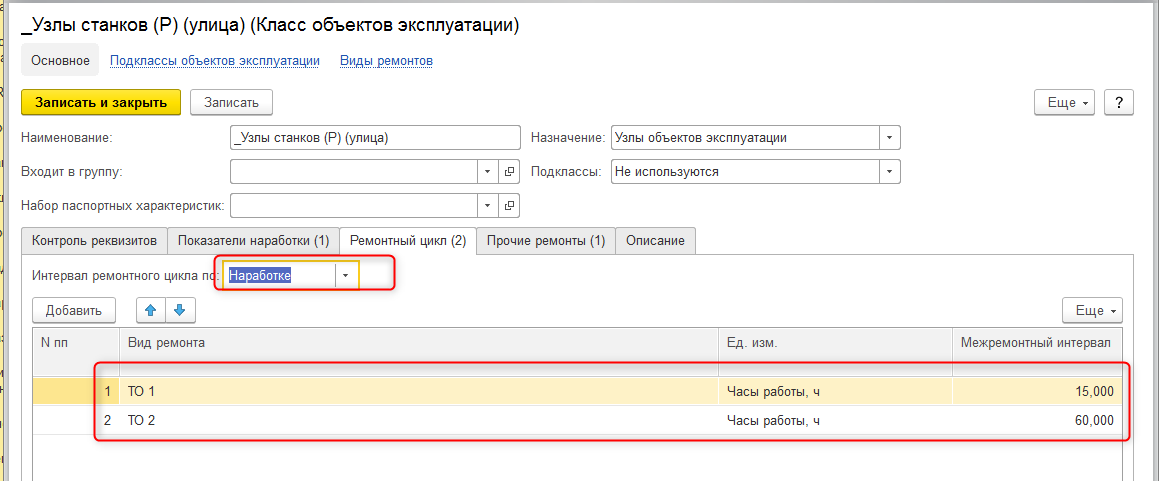Switch to 'Показатели наработки (1)' tab
The height and width of the screenshot is (481, 1164).
pyautogui.click(x=253, y=240)
